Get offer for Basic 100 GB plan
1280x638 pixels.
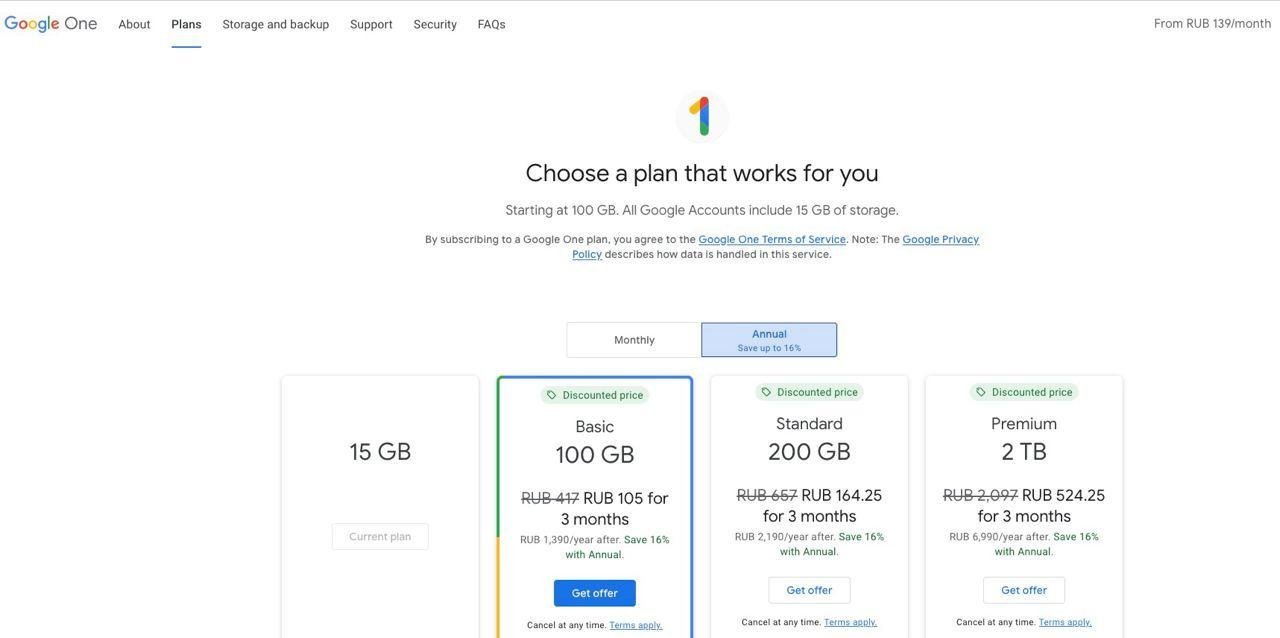click(x=594, y=593)
